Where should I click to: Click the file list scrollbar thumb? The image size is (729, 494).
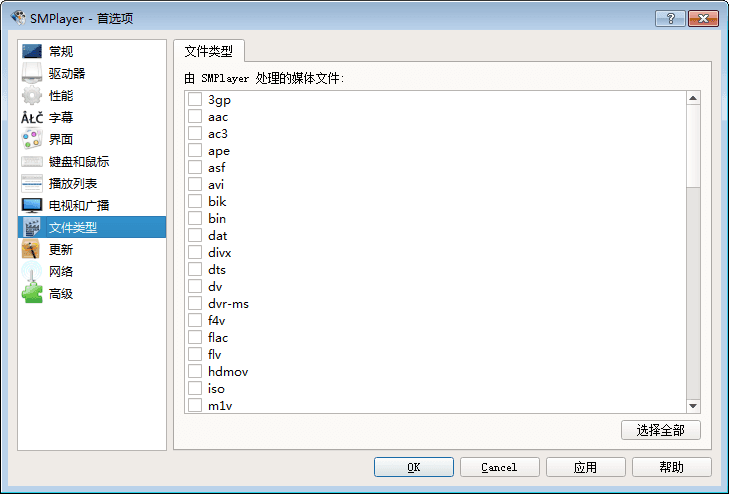coord(693,146)
